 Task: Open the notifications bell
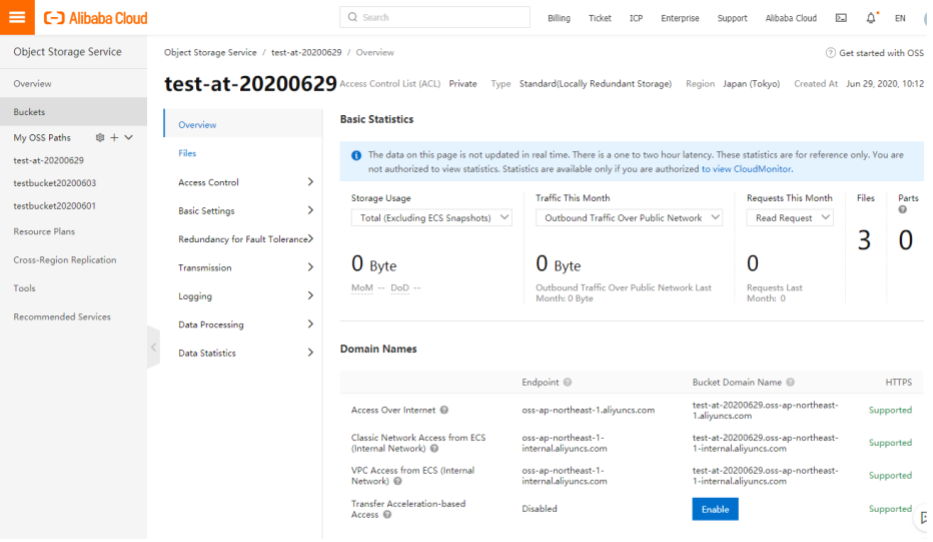871,18
